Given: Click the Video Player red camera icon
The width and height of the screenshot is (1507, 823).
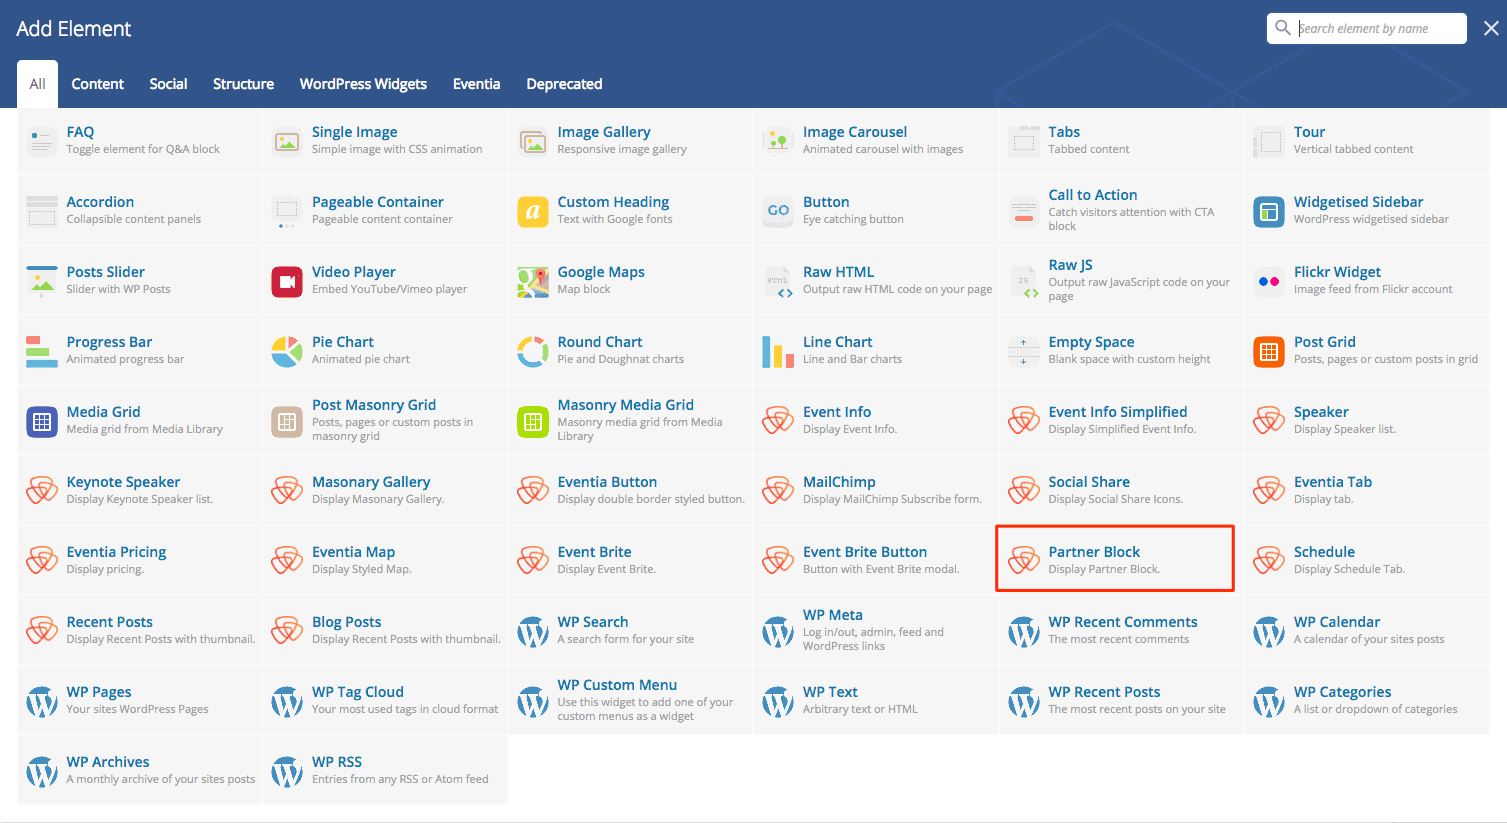Looking at the screenshot, I should tap(287, 282).
